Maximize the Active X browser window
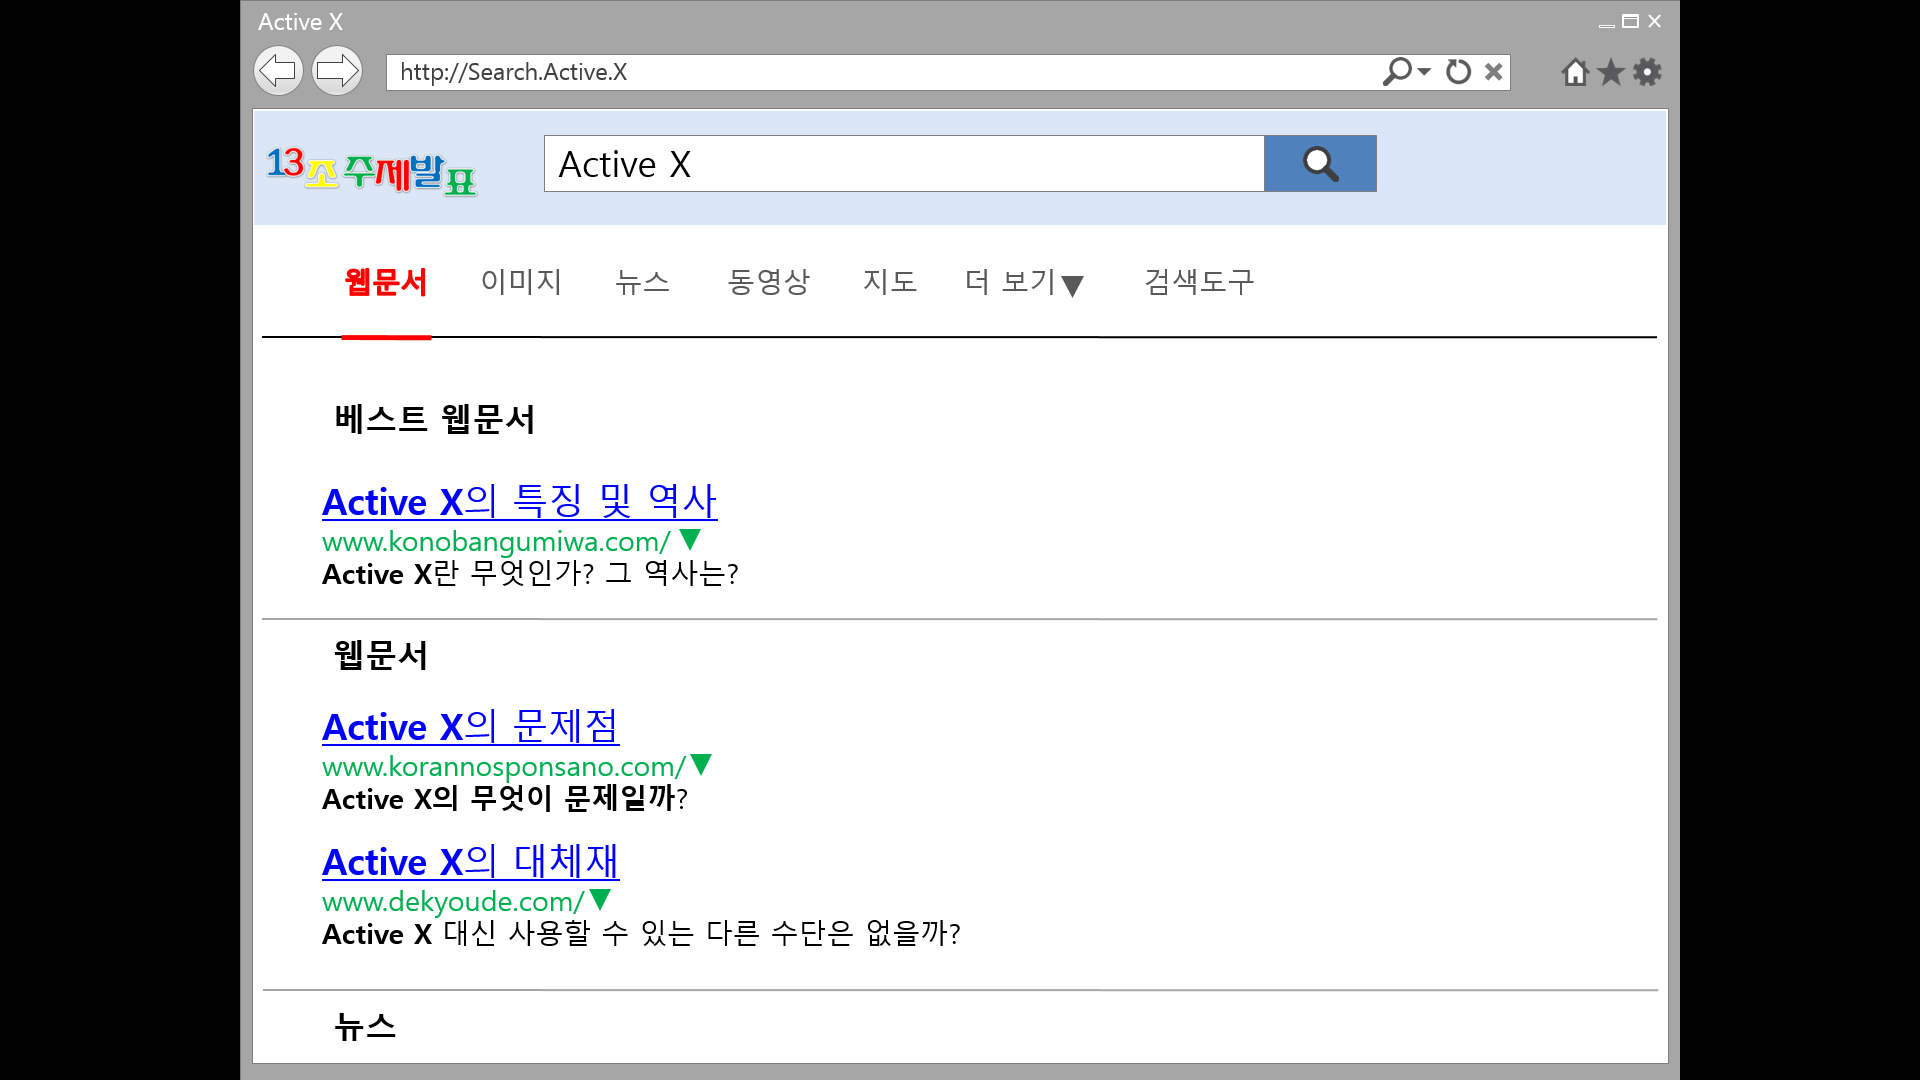Screen dimensions: 1920x1080 click(x=1630, y=21)
